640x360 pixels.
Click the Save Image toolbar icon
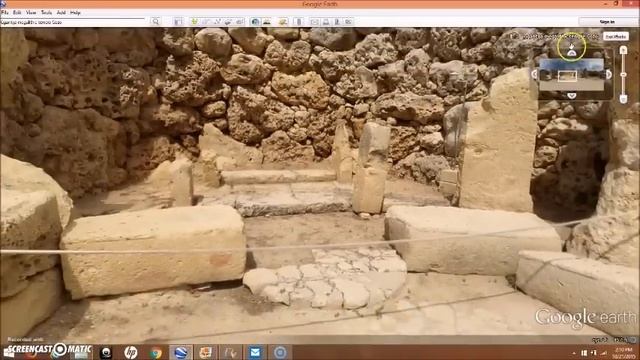pyautogui.click(x=337, y=22)
